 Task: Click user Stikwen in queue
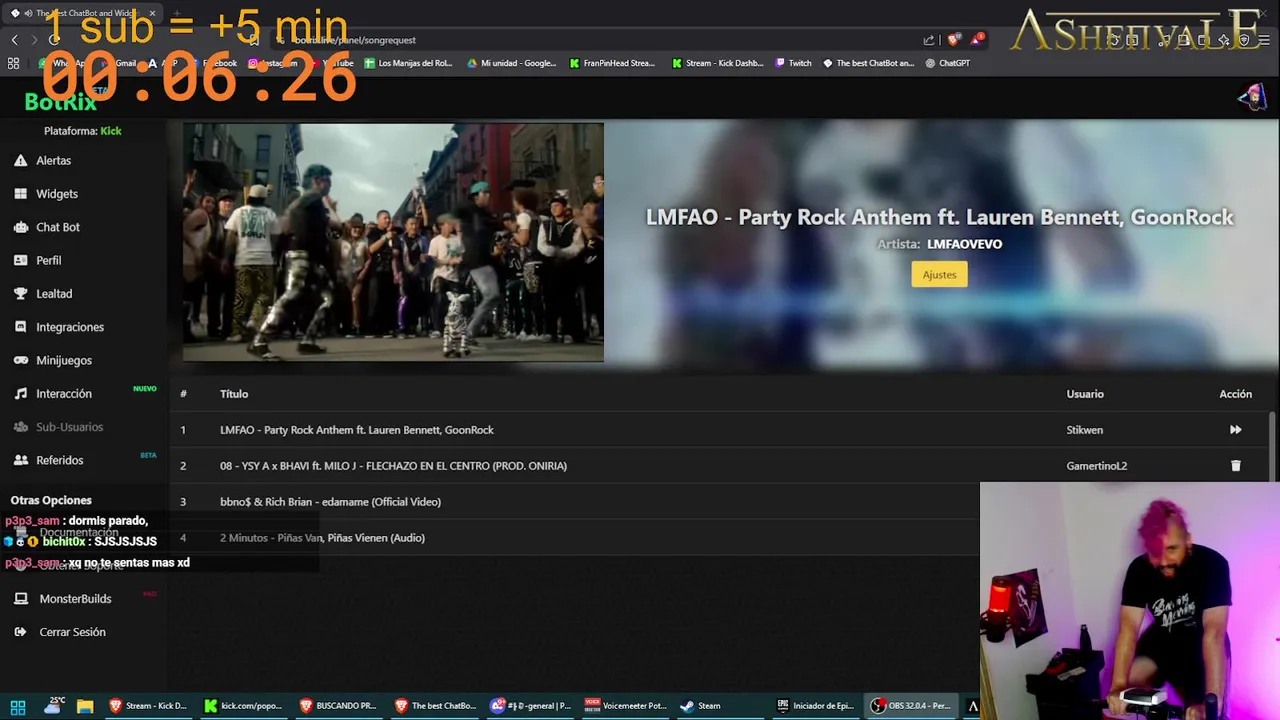pos(1085,430)
